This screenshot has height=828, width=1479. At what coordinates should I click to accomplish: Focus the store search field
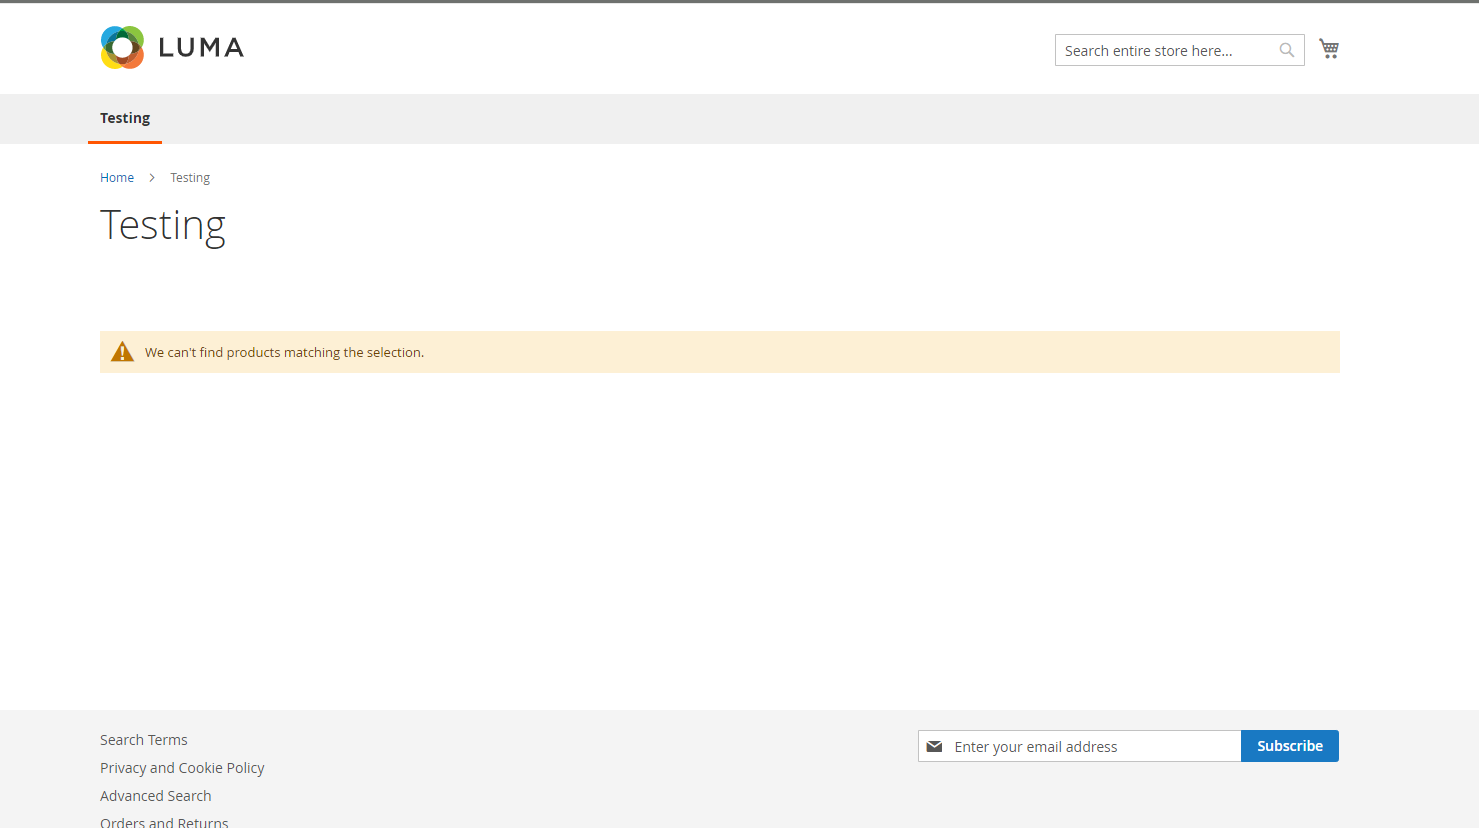click(x=1179, y=50)
